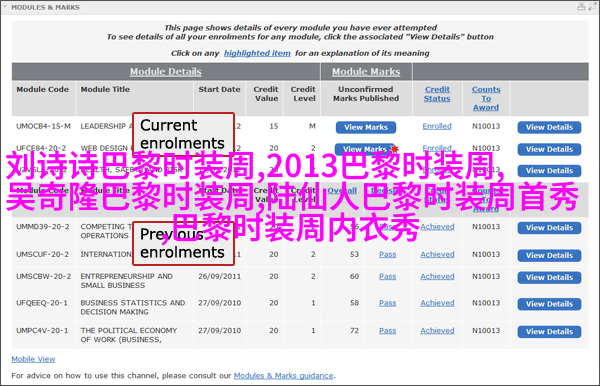Open Modules & Marks guidance link
Viewport: 600px width, 386px height.
tap(284, 376)
